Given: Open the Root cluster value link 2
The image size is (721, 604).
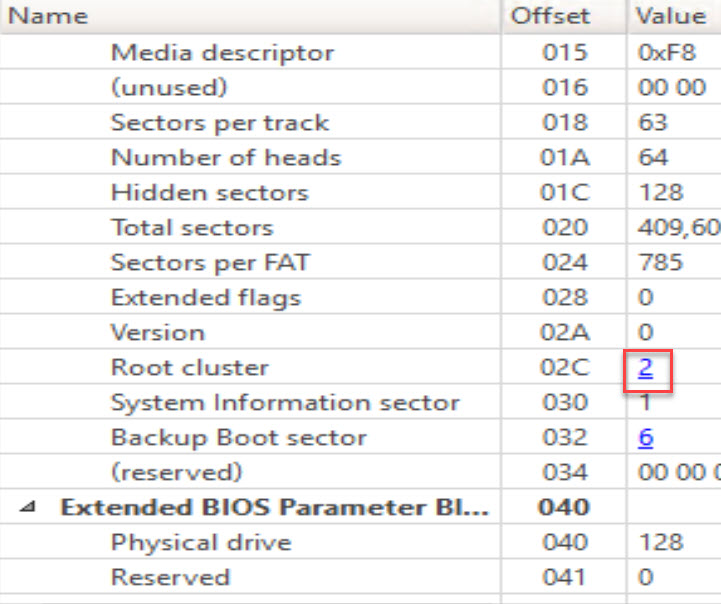Looking at the screenshot, I should pos(646,368).
